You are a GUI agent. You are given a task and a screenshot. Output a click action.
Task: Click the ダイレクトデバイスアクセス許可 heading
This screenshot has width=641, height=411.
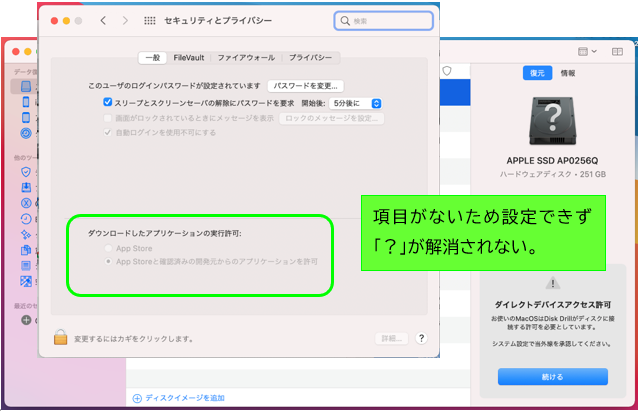pos(553,305)
